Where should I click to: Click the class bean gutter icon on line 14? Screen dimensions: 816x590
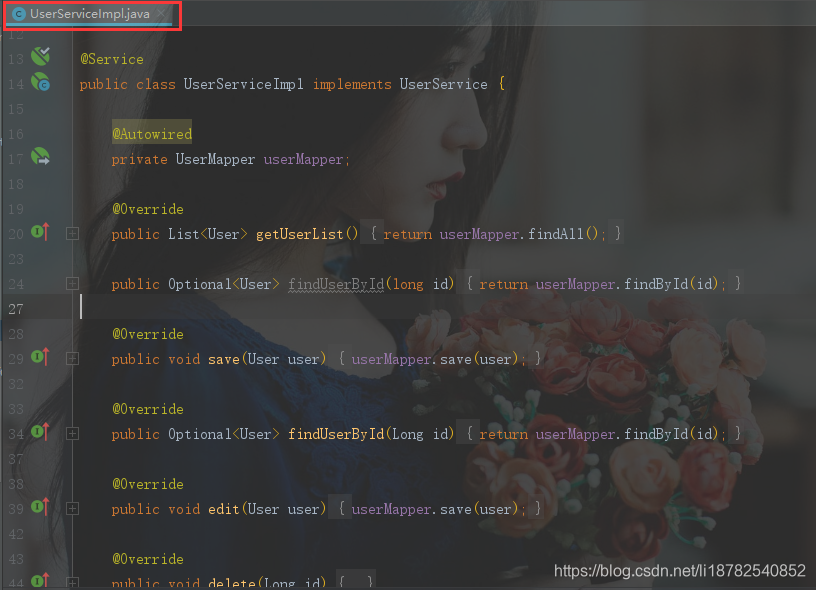pos(40,82)
